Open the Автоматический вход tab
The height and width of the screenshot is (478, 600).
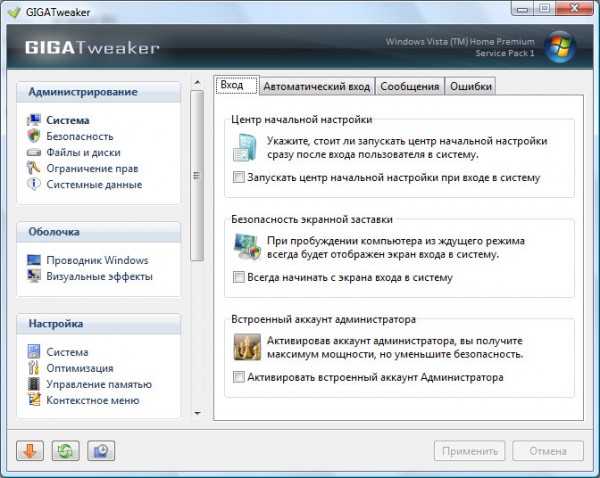pos(317,86)
